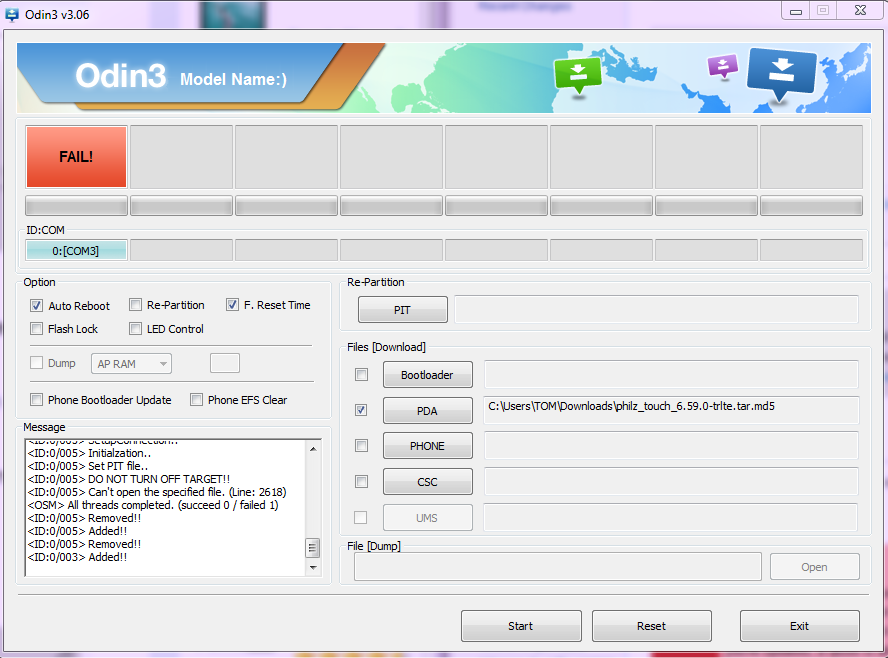Click the PHONE file path field
The width and height of the screenshot is (888, 658).
coord(671,446)
